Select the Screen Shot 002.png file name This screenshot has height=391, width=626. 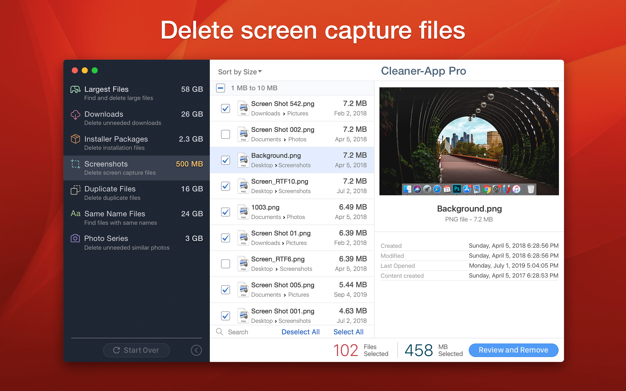[283, 130]
